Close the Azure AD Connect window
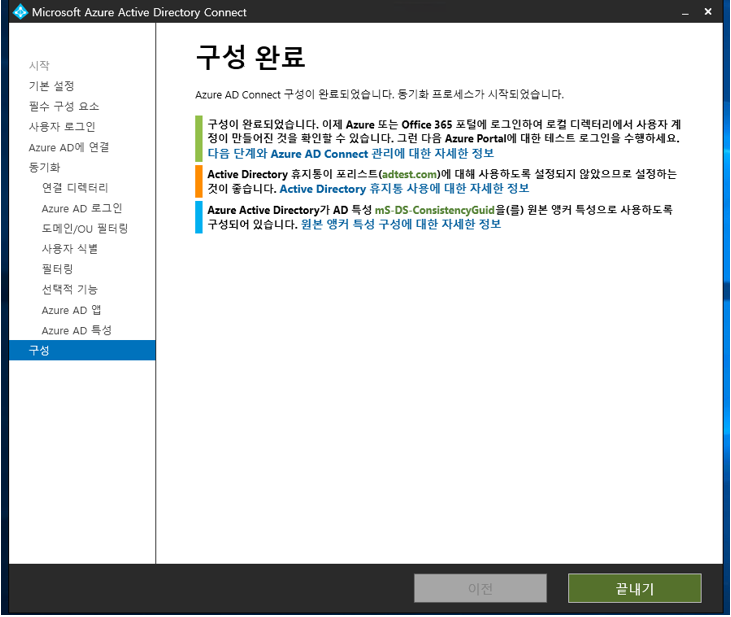The height and width of the screenshot is (617, 731). (708, 12)
